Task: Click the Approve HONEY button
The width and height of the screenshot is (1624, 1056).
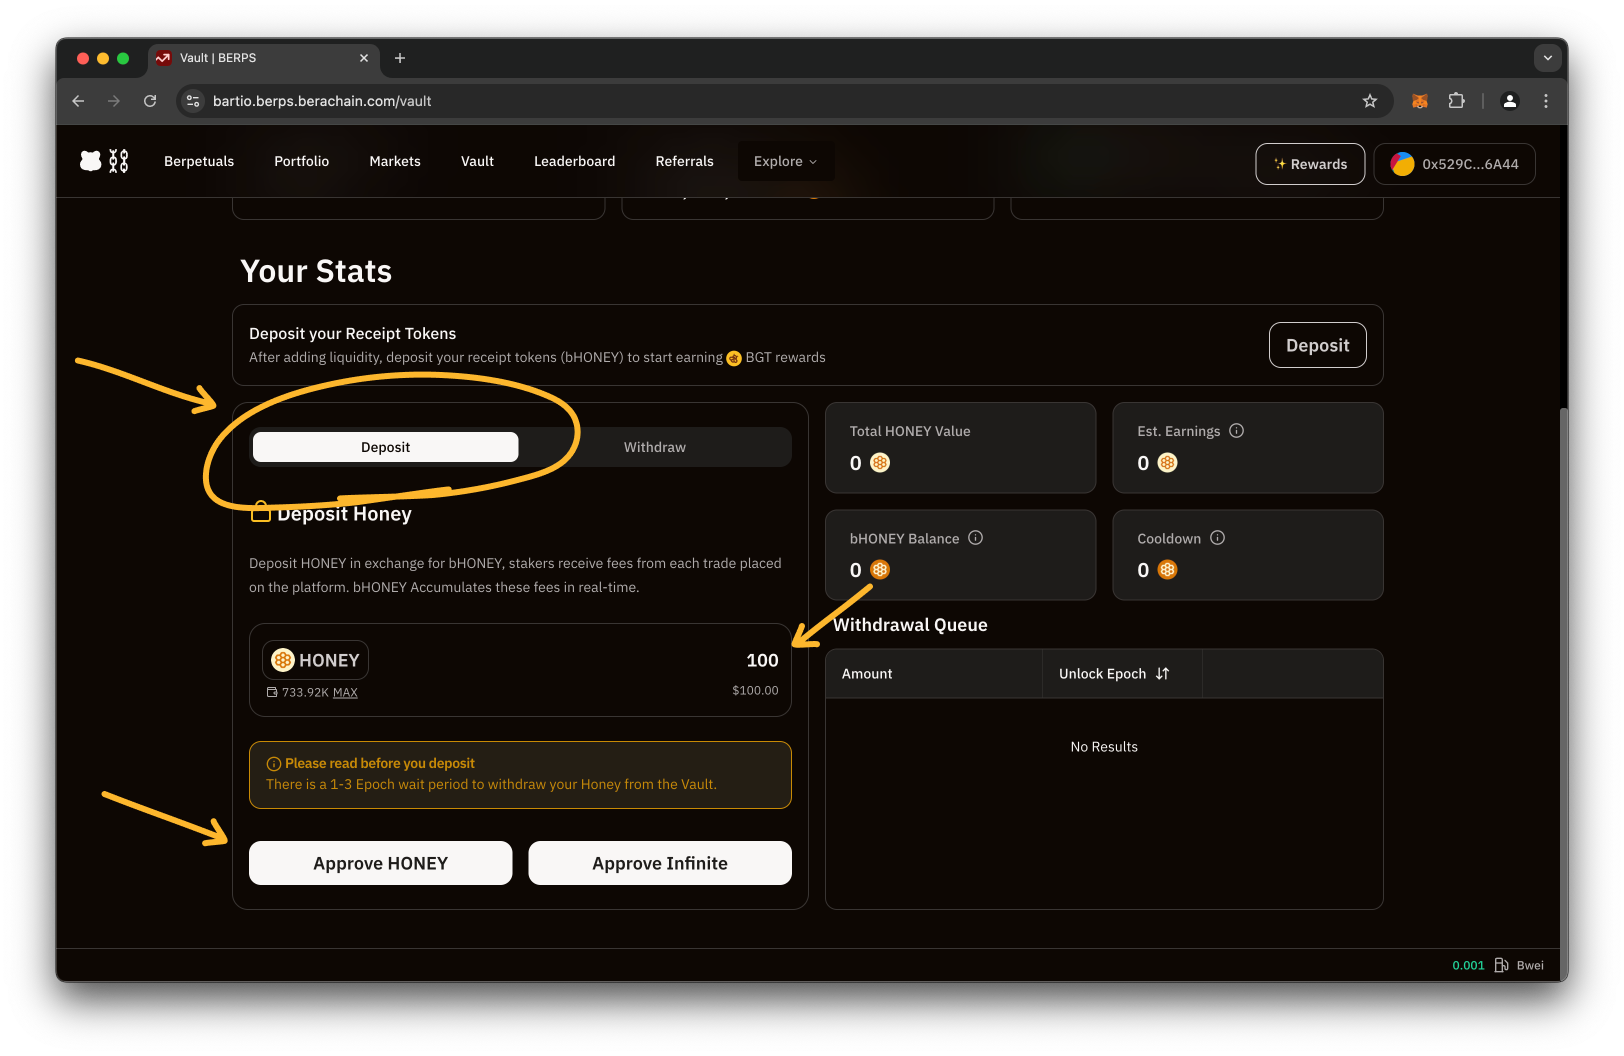Action: [381, 863]
